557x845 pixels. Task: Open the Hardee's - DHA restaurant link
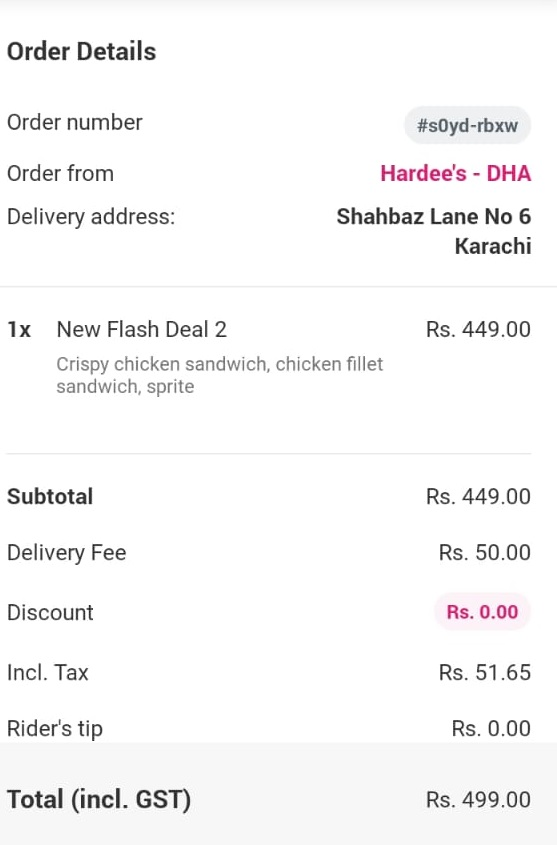[x=456, y=174]
